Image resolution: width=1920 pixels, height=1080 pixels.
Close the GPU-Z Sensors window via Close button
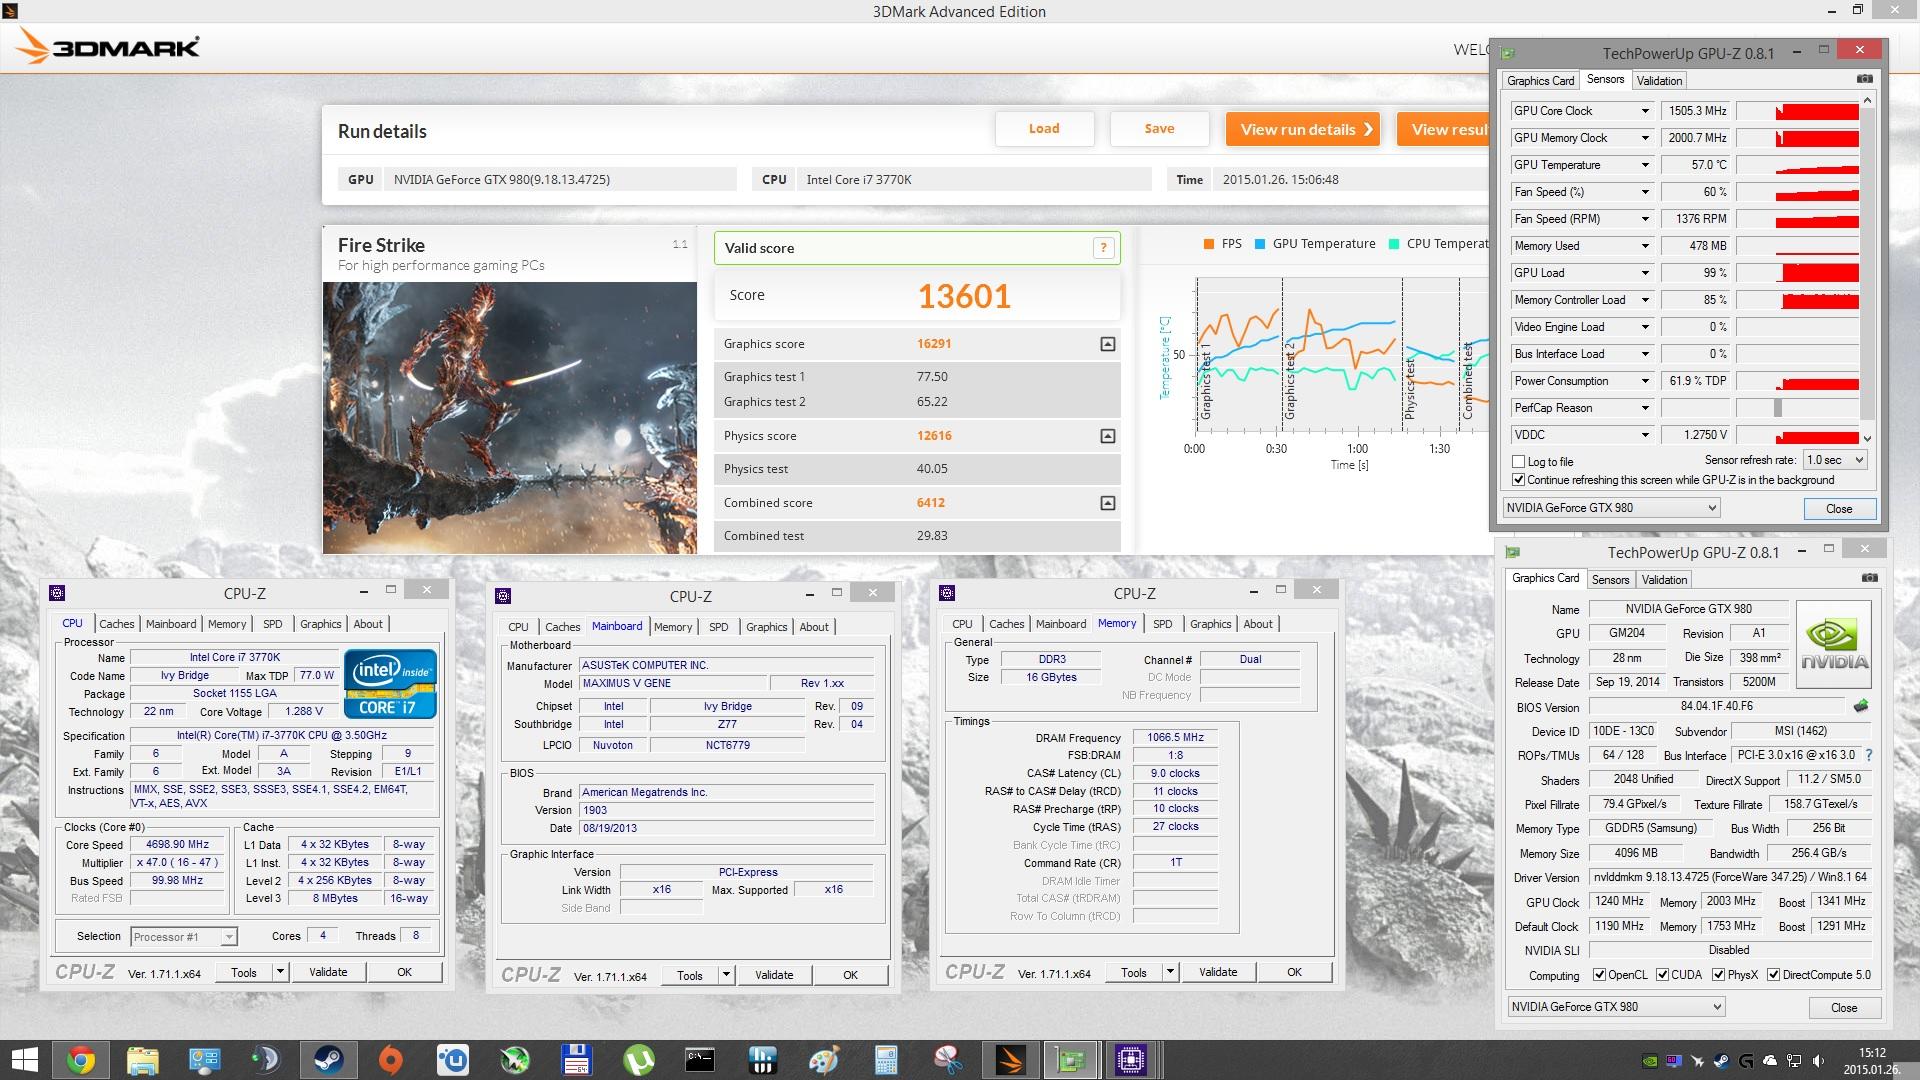[1839, 509]
